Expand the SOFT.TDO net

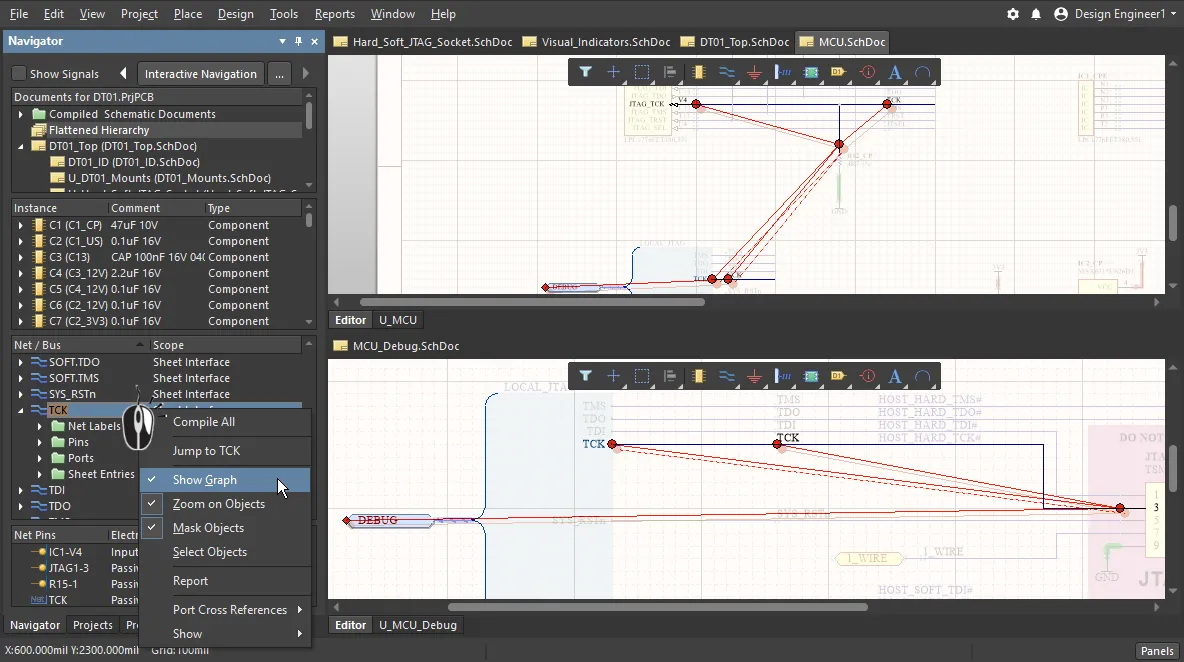20,362
